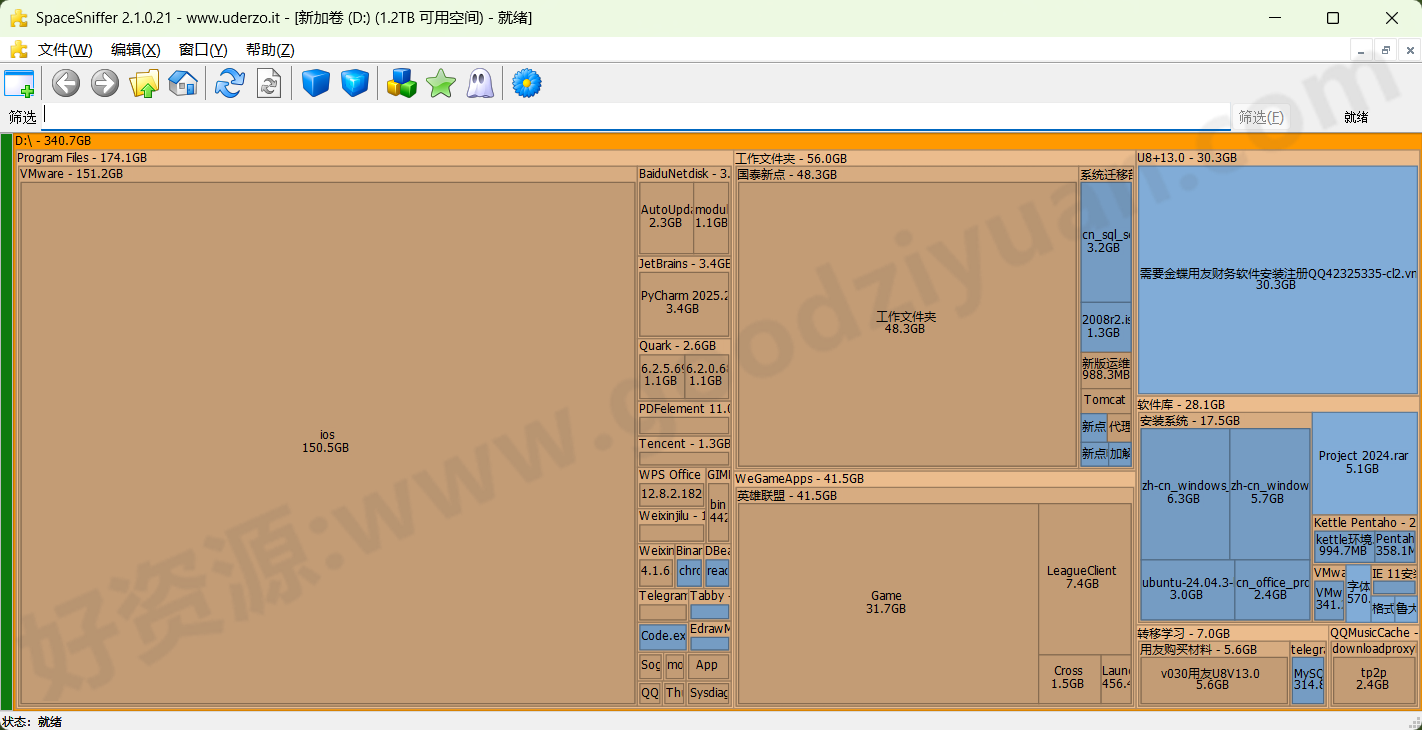This screenshot has height=730, width=1422.
Task: Open the configuration with the flower icon
Action: 526,83
